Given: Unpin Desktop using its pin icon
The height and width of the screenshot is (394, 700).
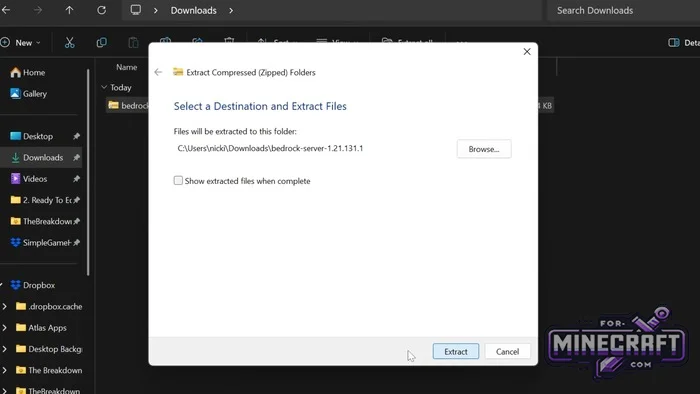Looking at the screenshot, I should point(76,136).
